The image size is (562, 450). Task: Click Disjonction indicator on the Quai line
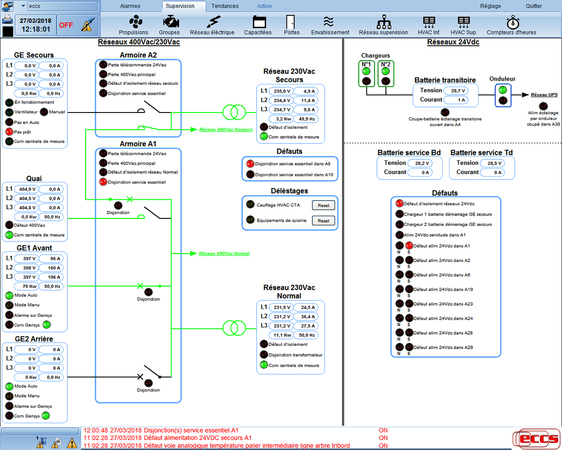pos(118,206)
